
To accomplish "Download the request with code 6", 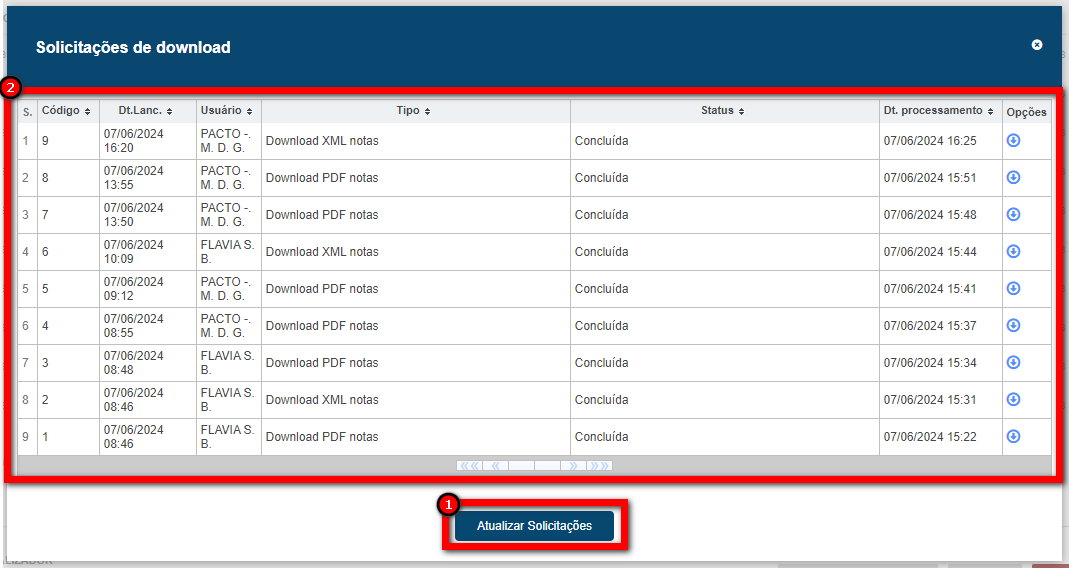I will [x=1013, y=252].
